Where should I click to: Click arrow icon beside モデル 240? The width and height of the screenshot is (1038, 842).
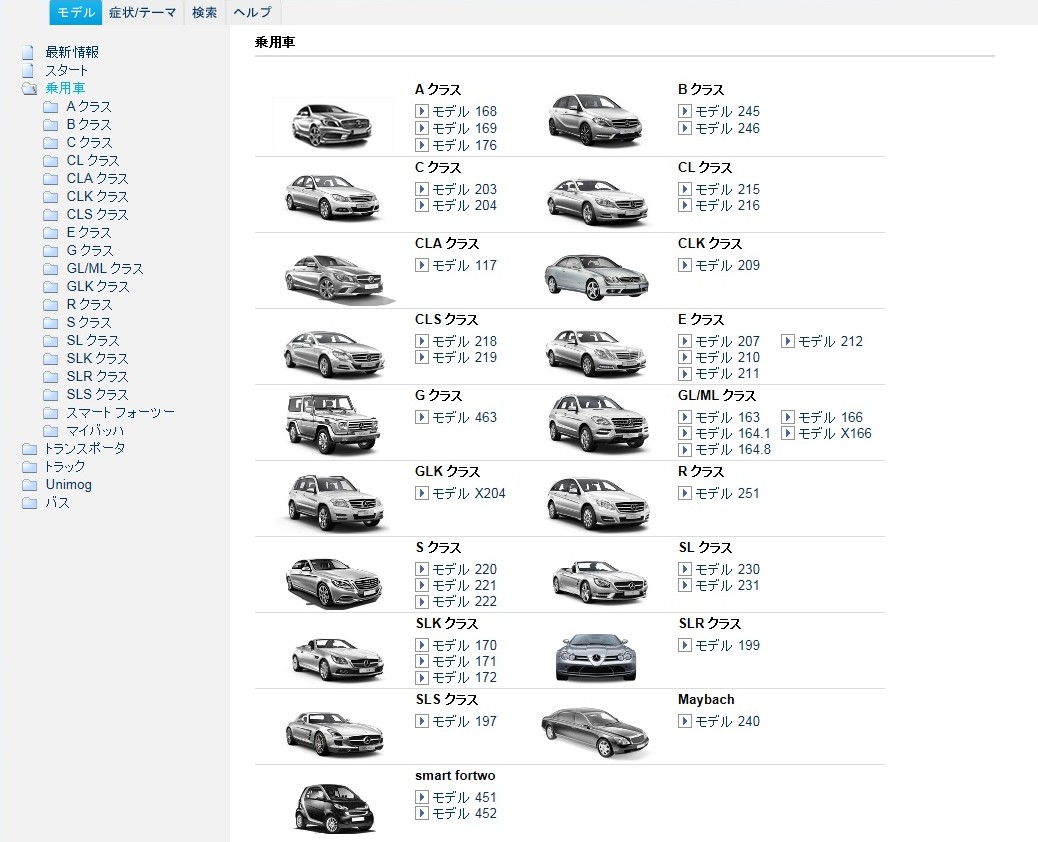pos(684,722)
